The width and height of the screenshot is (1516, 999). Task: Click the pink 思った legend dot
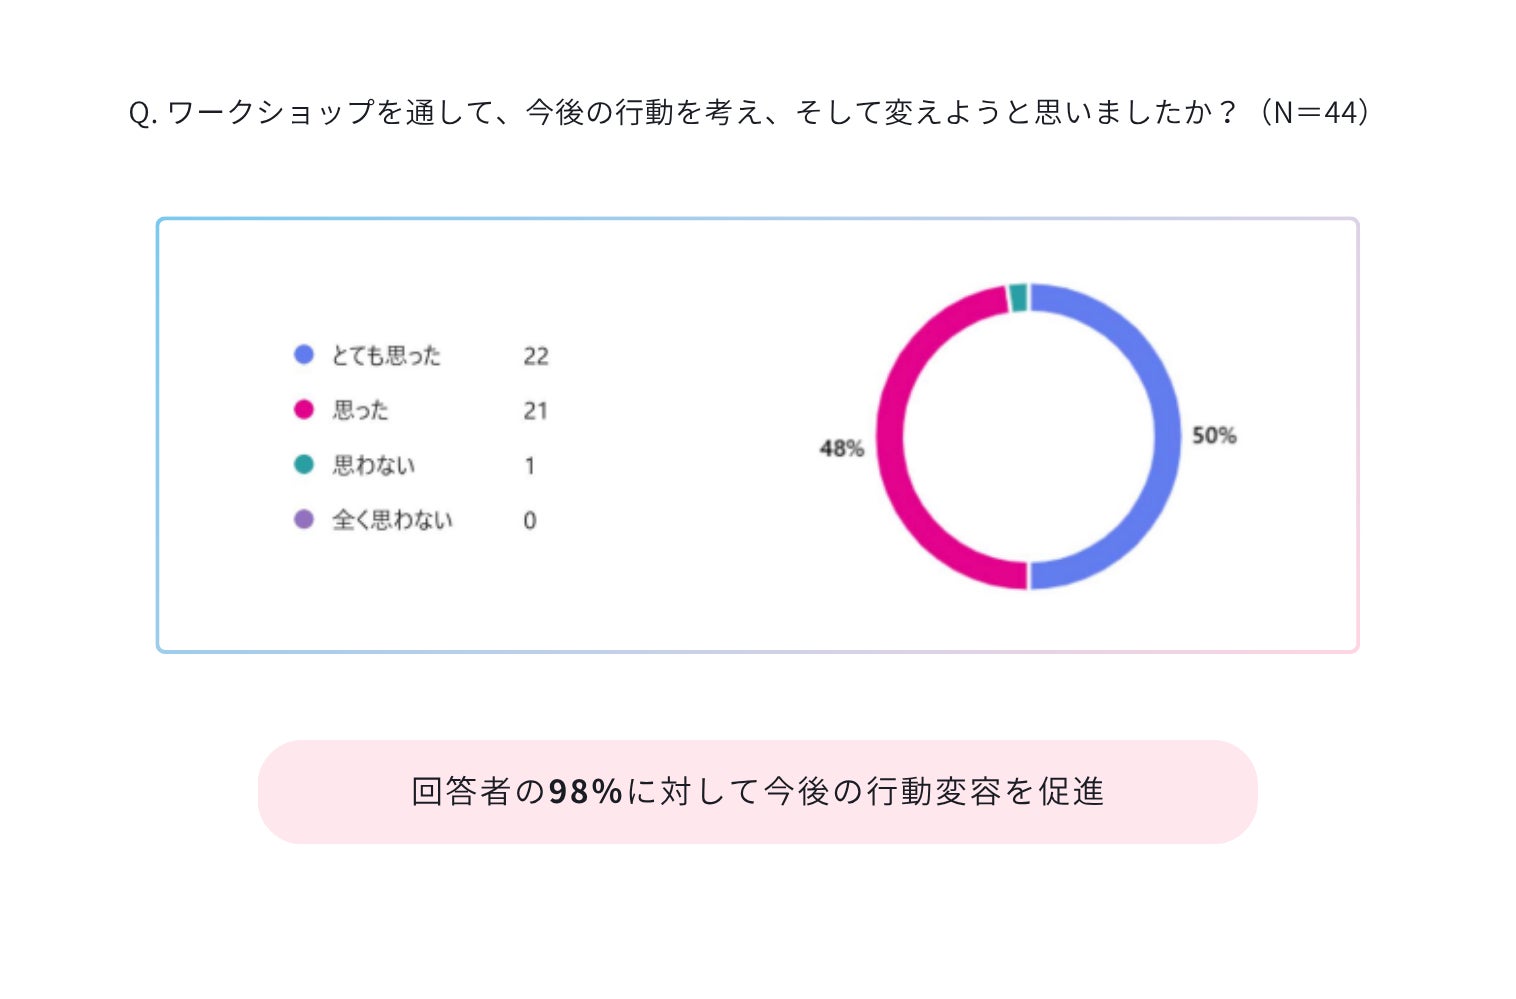[304, 410]
